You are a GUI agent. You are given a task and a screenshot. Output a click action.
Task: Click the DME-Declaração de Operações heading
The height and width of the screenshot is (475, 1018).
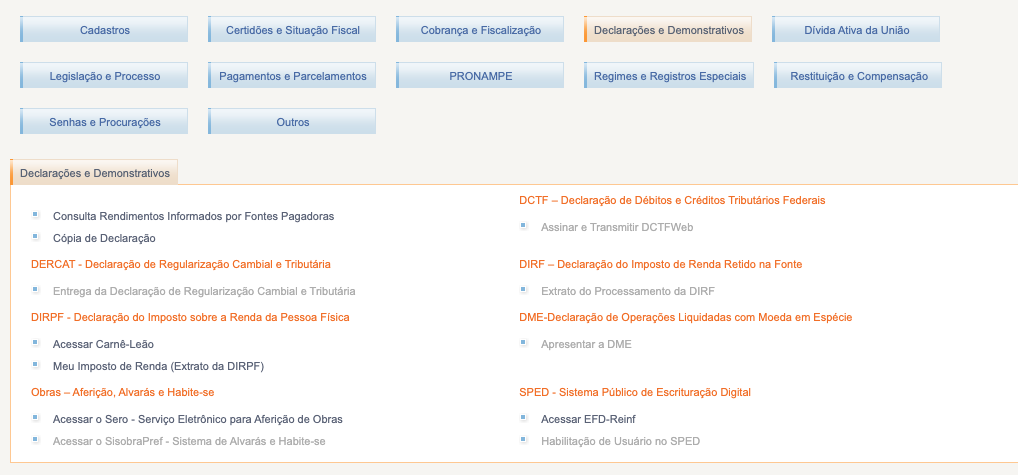pos(686,317)
